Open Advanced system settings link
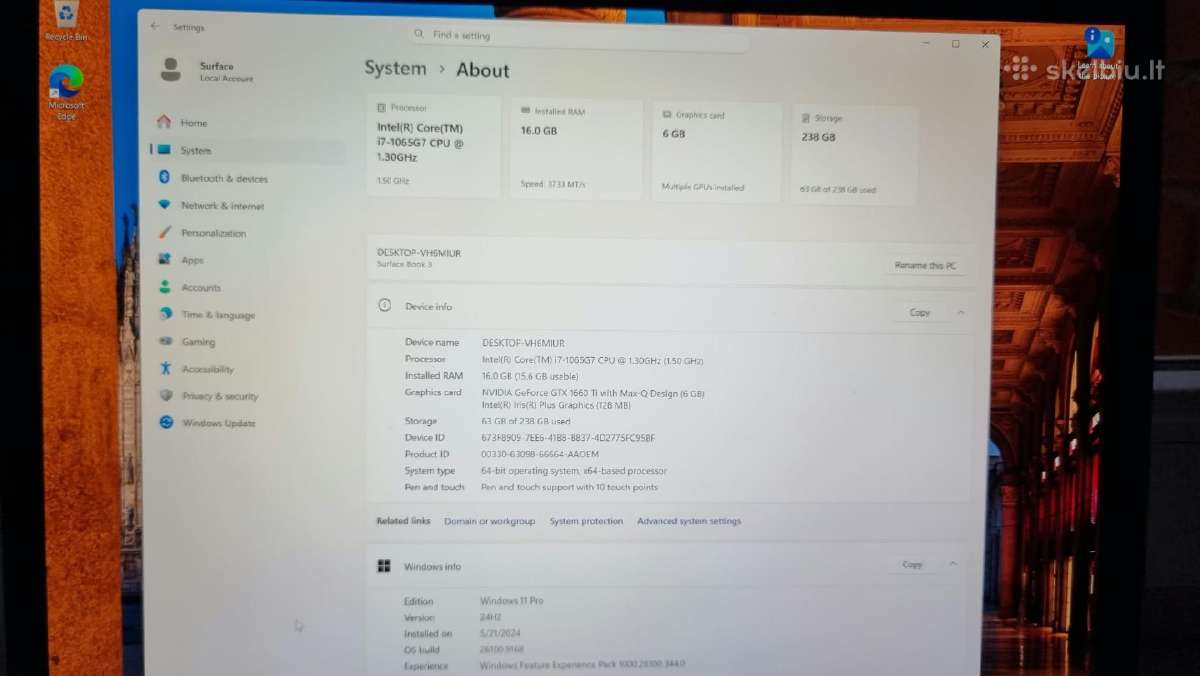 click(689, 521)
